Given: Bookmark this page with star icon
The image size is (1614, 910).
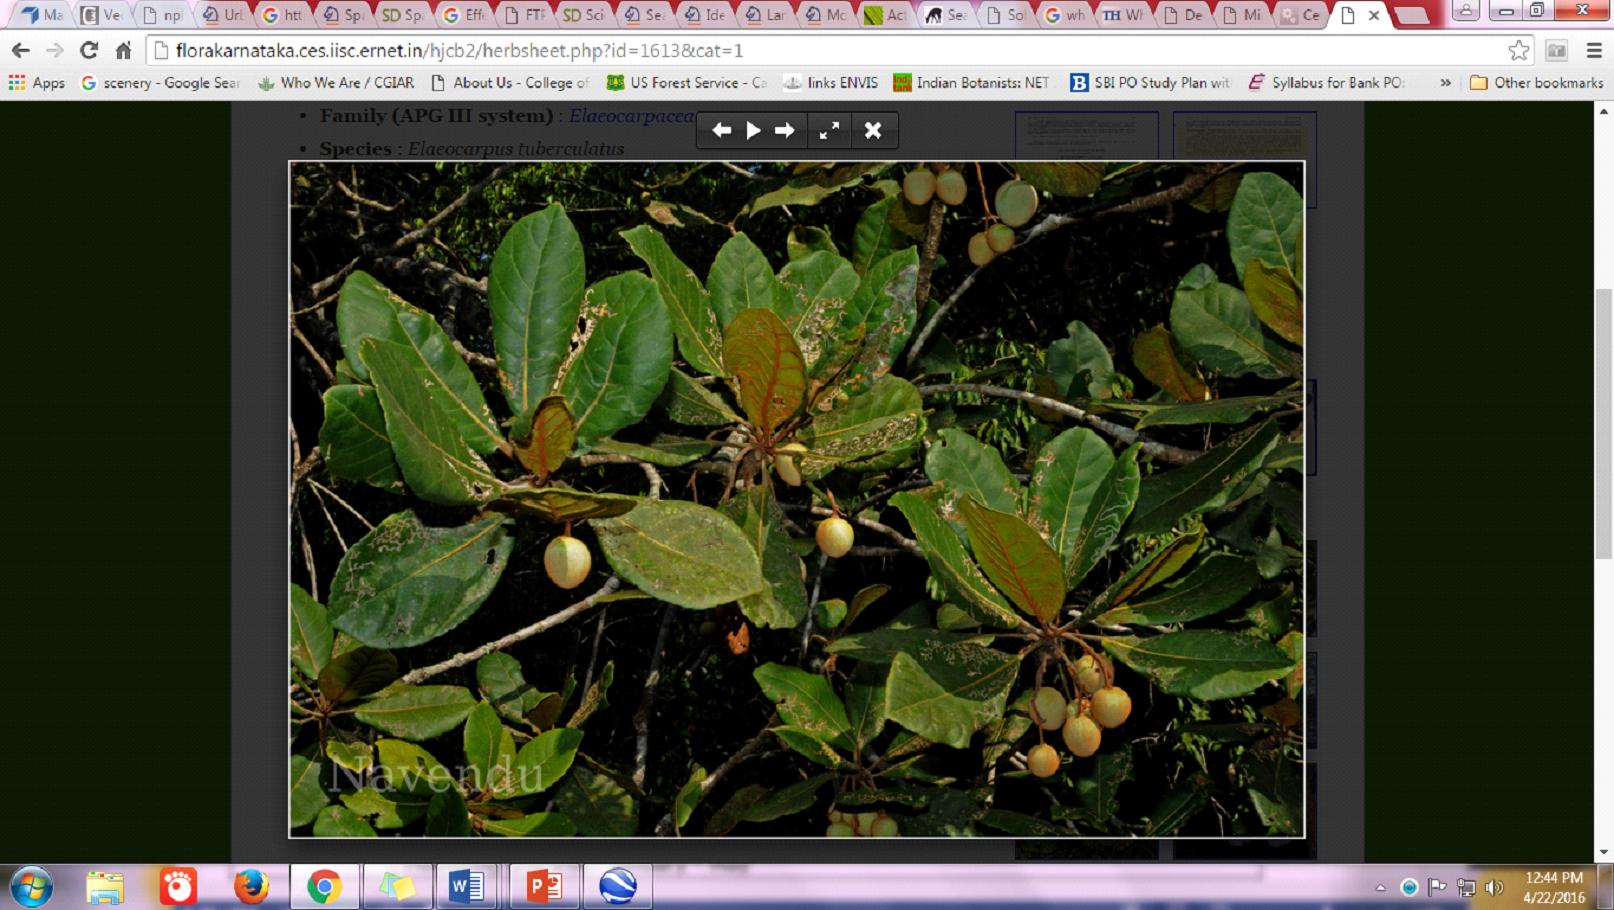Looking at the screenshot, I should [1518, 50].
